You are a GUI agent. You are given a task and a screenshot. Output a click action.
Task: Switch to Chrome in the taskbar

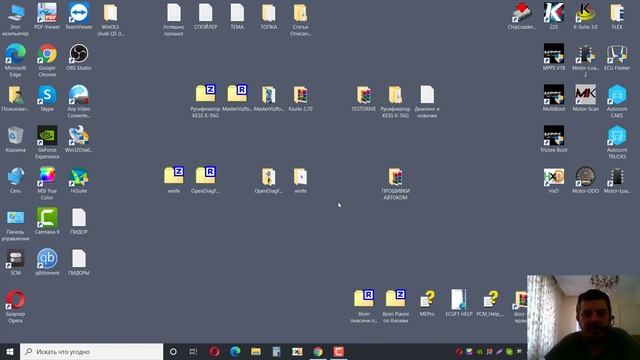coord(318,351)
